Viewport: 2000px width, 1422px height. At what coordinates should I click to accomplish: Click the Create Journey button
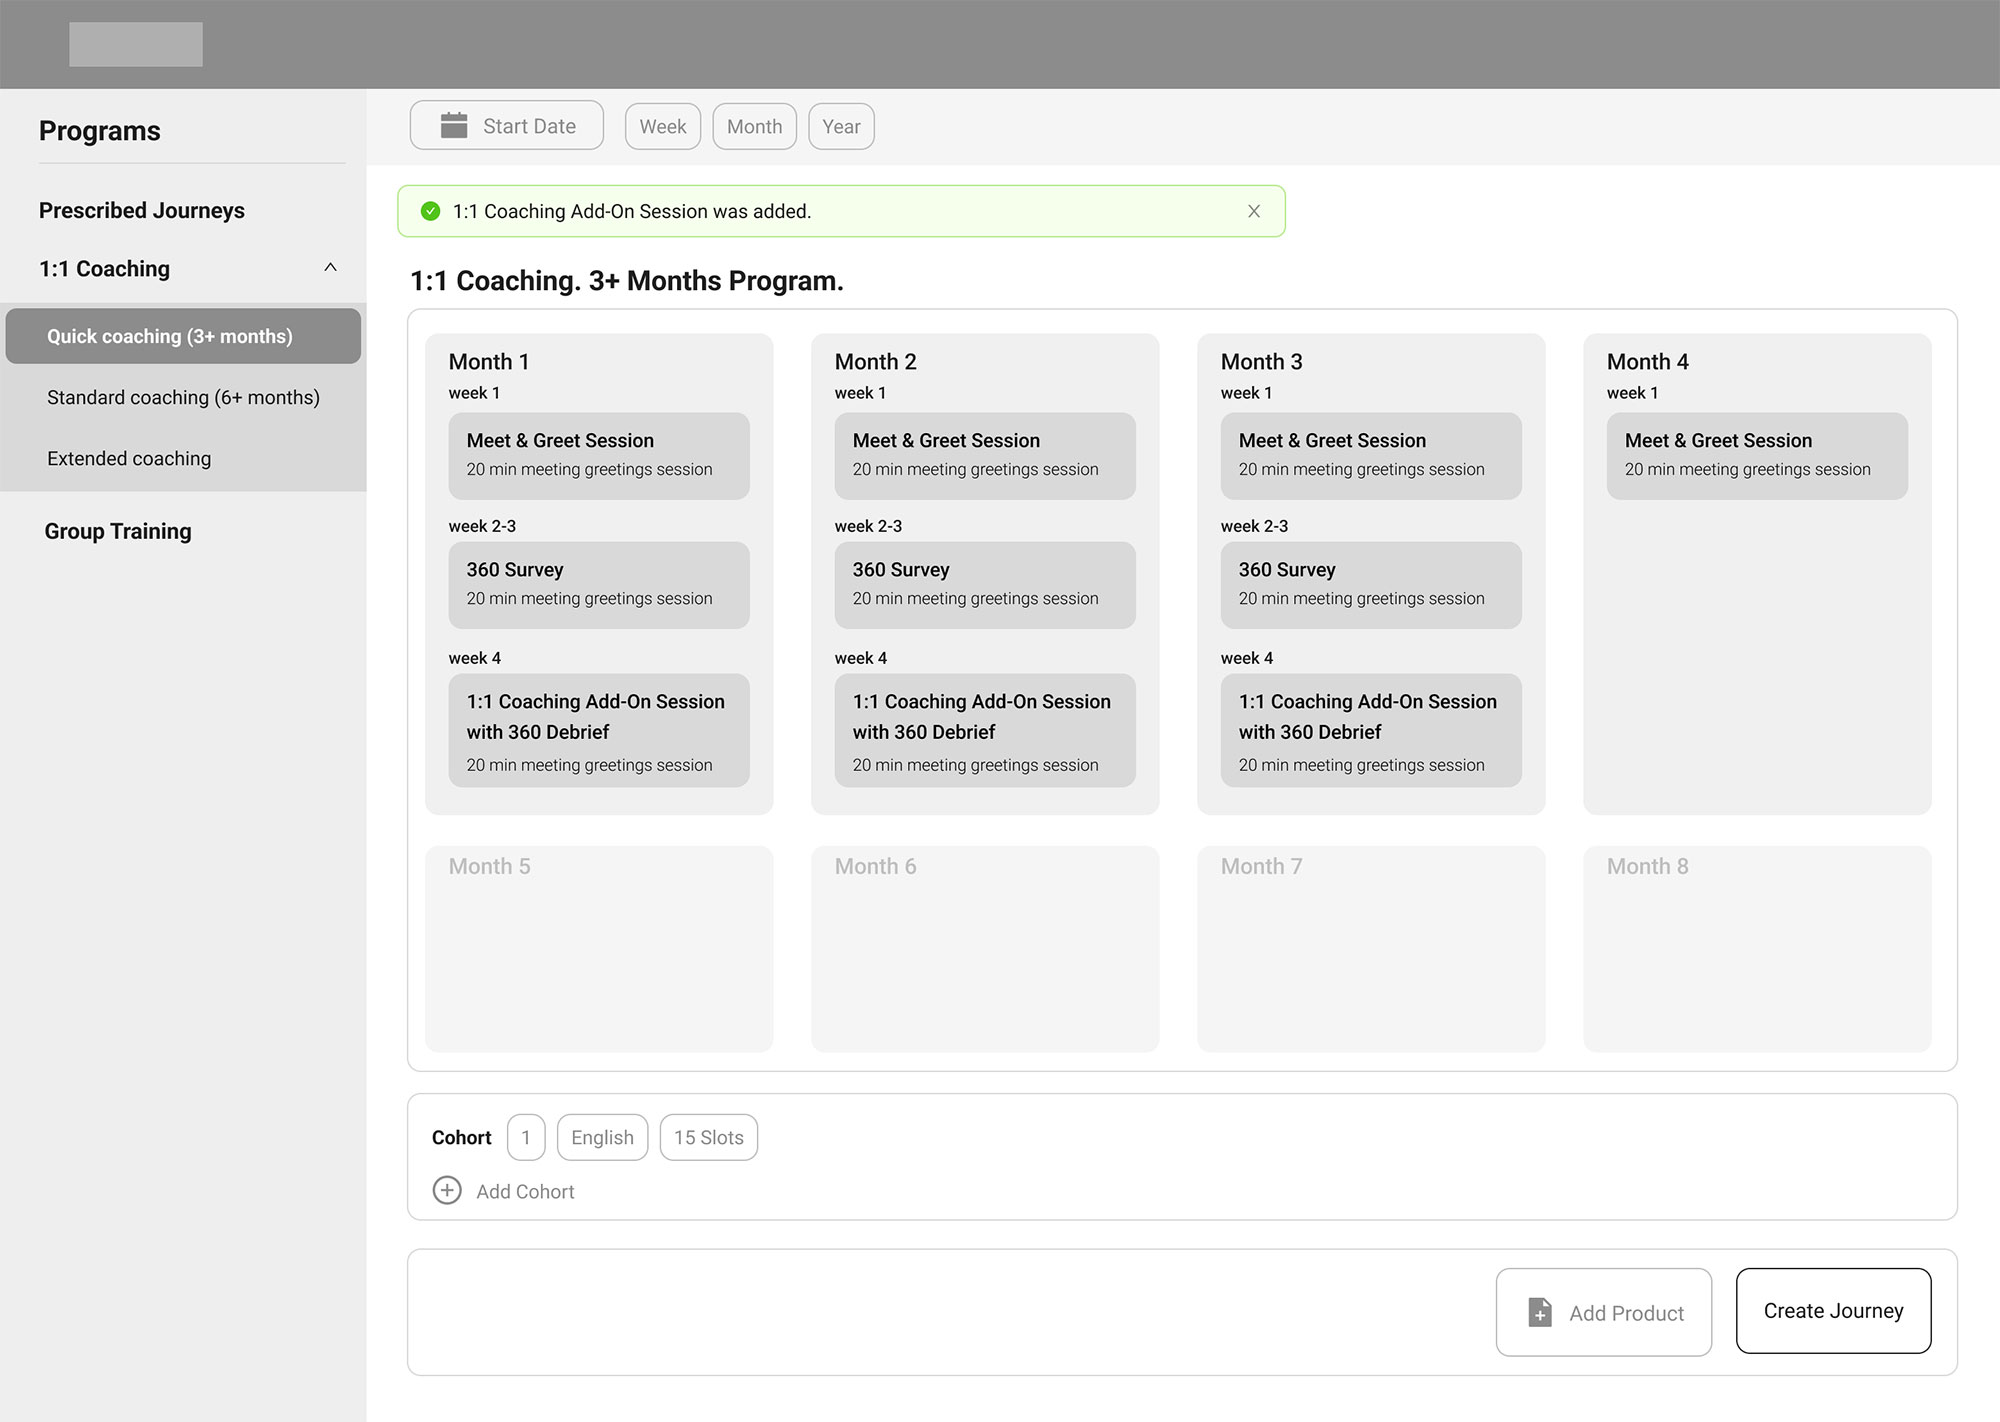pos(1833,1311)
